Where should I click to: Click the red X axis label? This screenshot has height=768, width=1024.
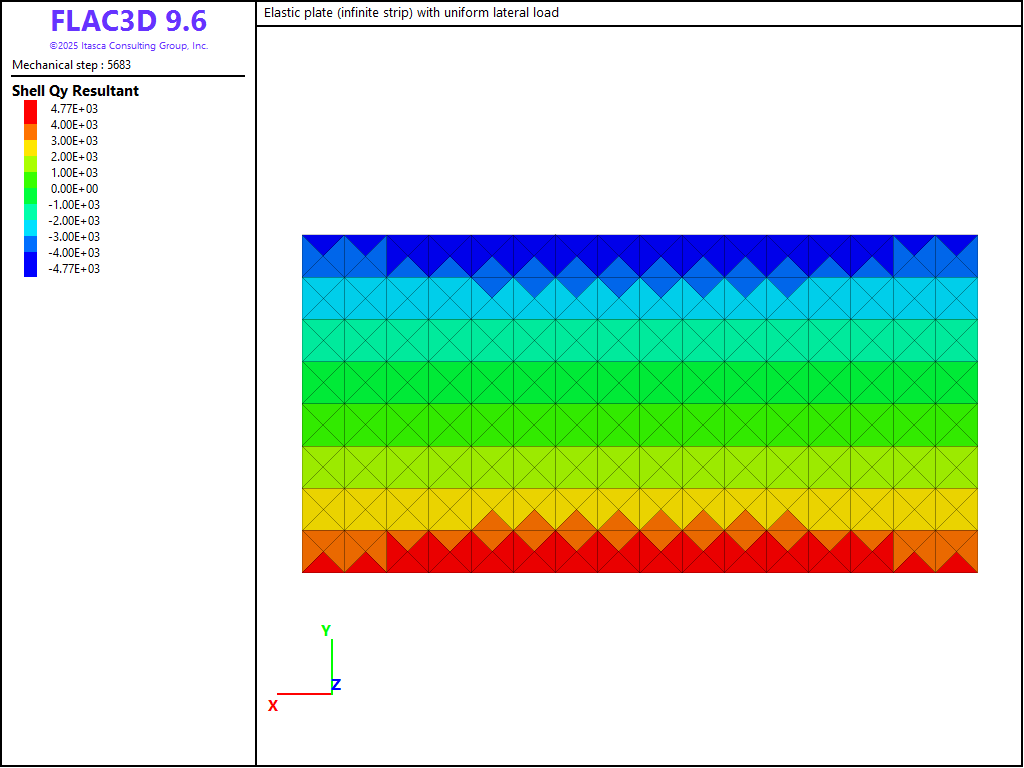pyautogui.click(x=272, y=706)
